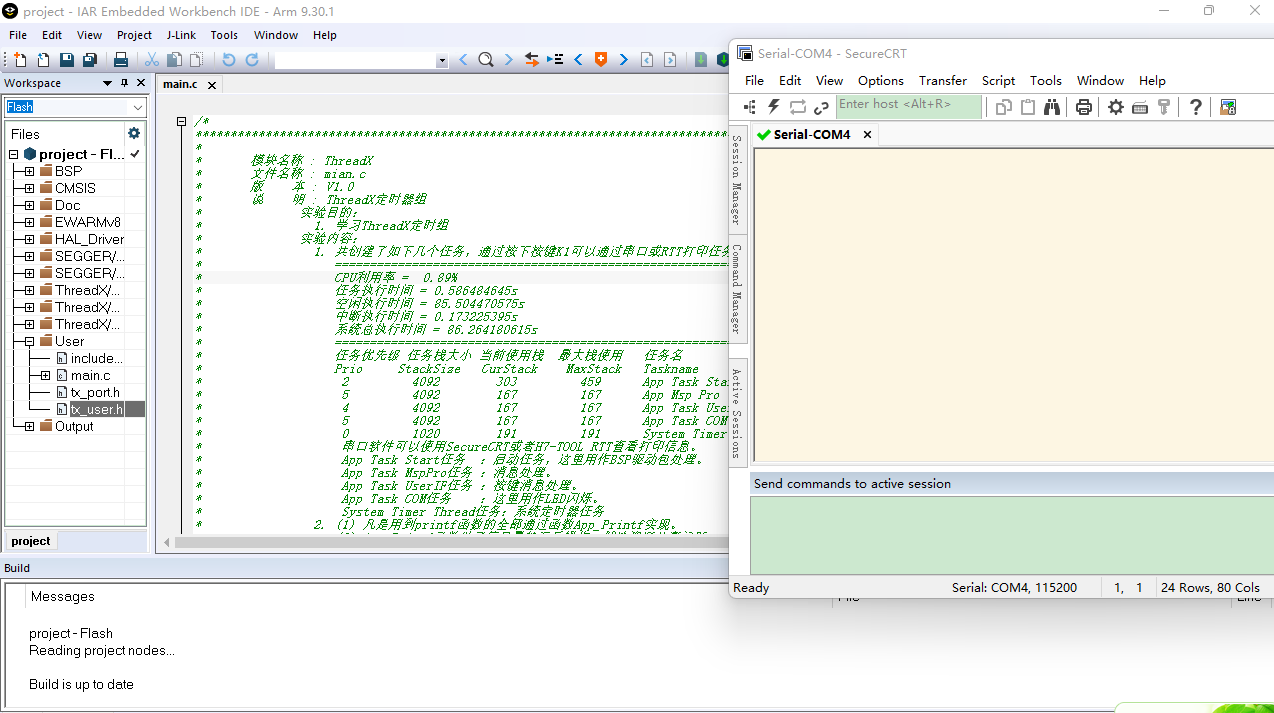This screenshot has width=1274, height=713.
Task: Toggle the Session Manager vertical tab
Action: (737, 180)
